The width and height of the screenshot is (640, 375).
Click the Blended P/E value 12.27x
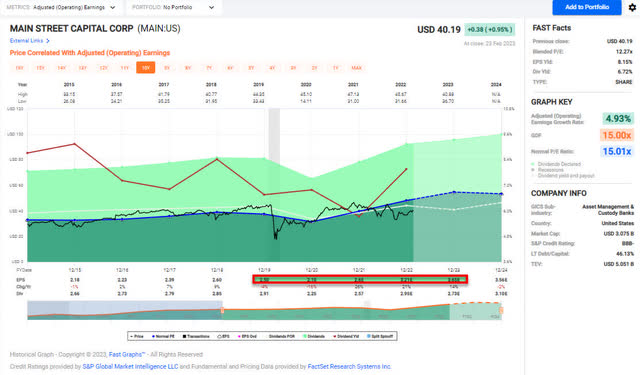[624, 52]
